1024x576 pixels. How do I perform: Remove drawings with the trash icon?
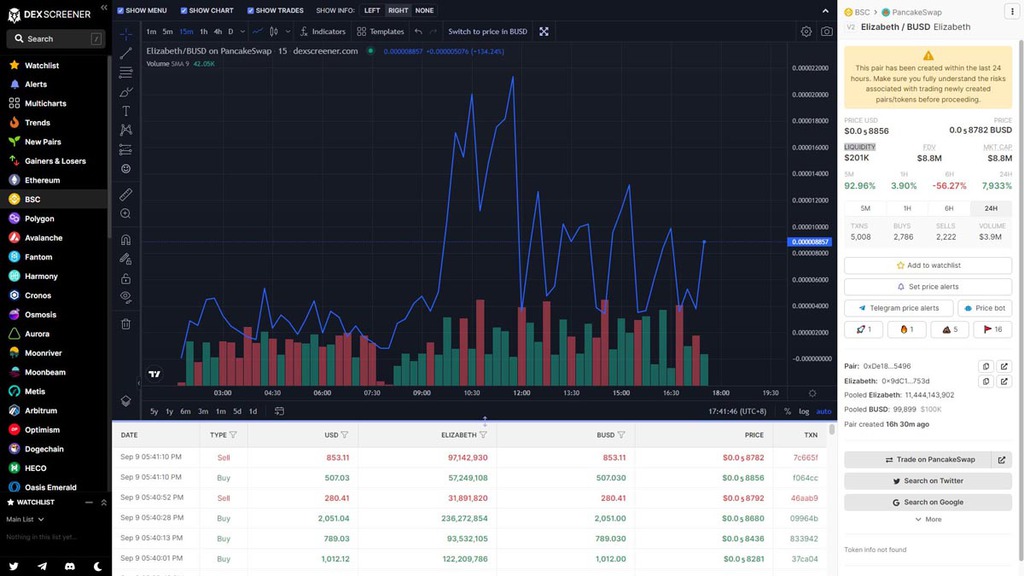pos(126,324)
